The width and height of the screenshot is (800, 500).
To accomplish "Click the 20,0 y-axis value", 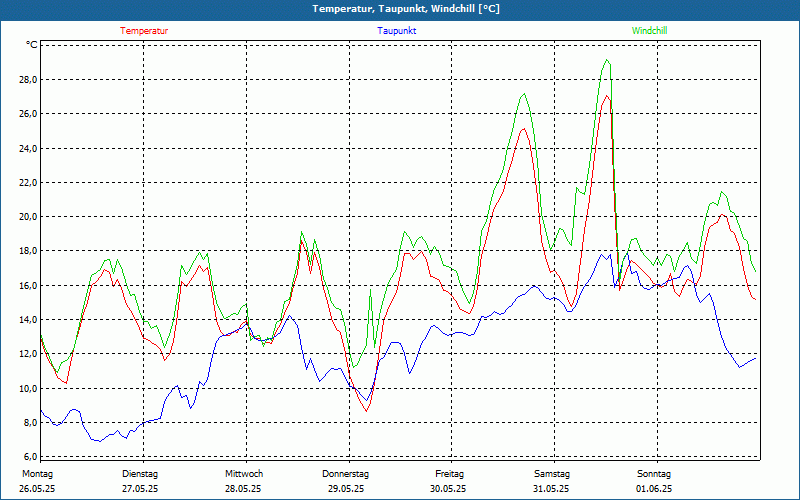I will (29, 217).
